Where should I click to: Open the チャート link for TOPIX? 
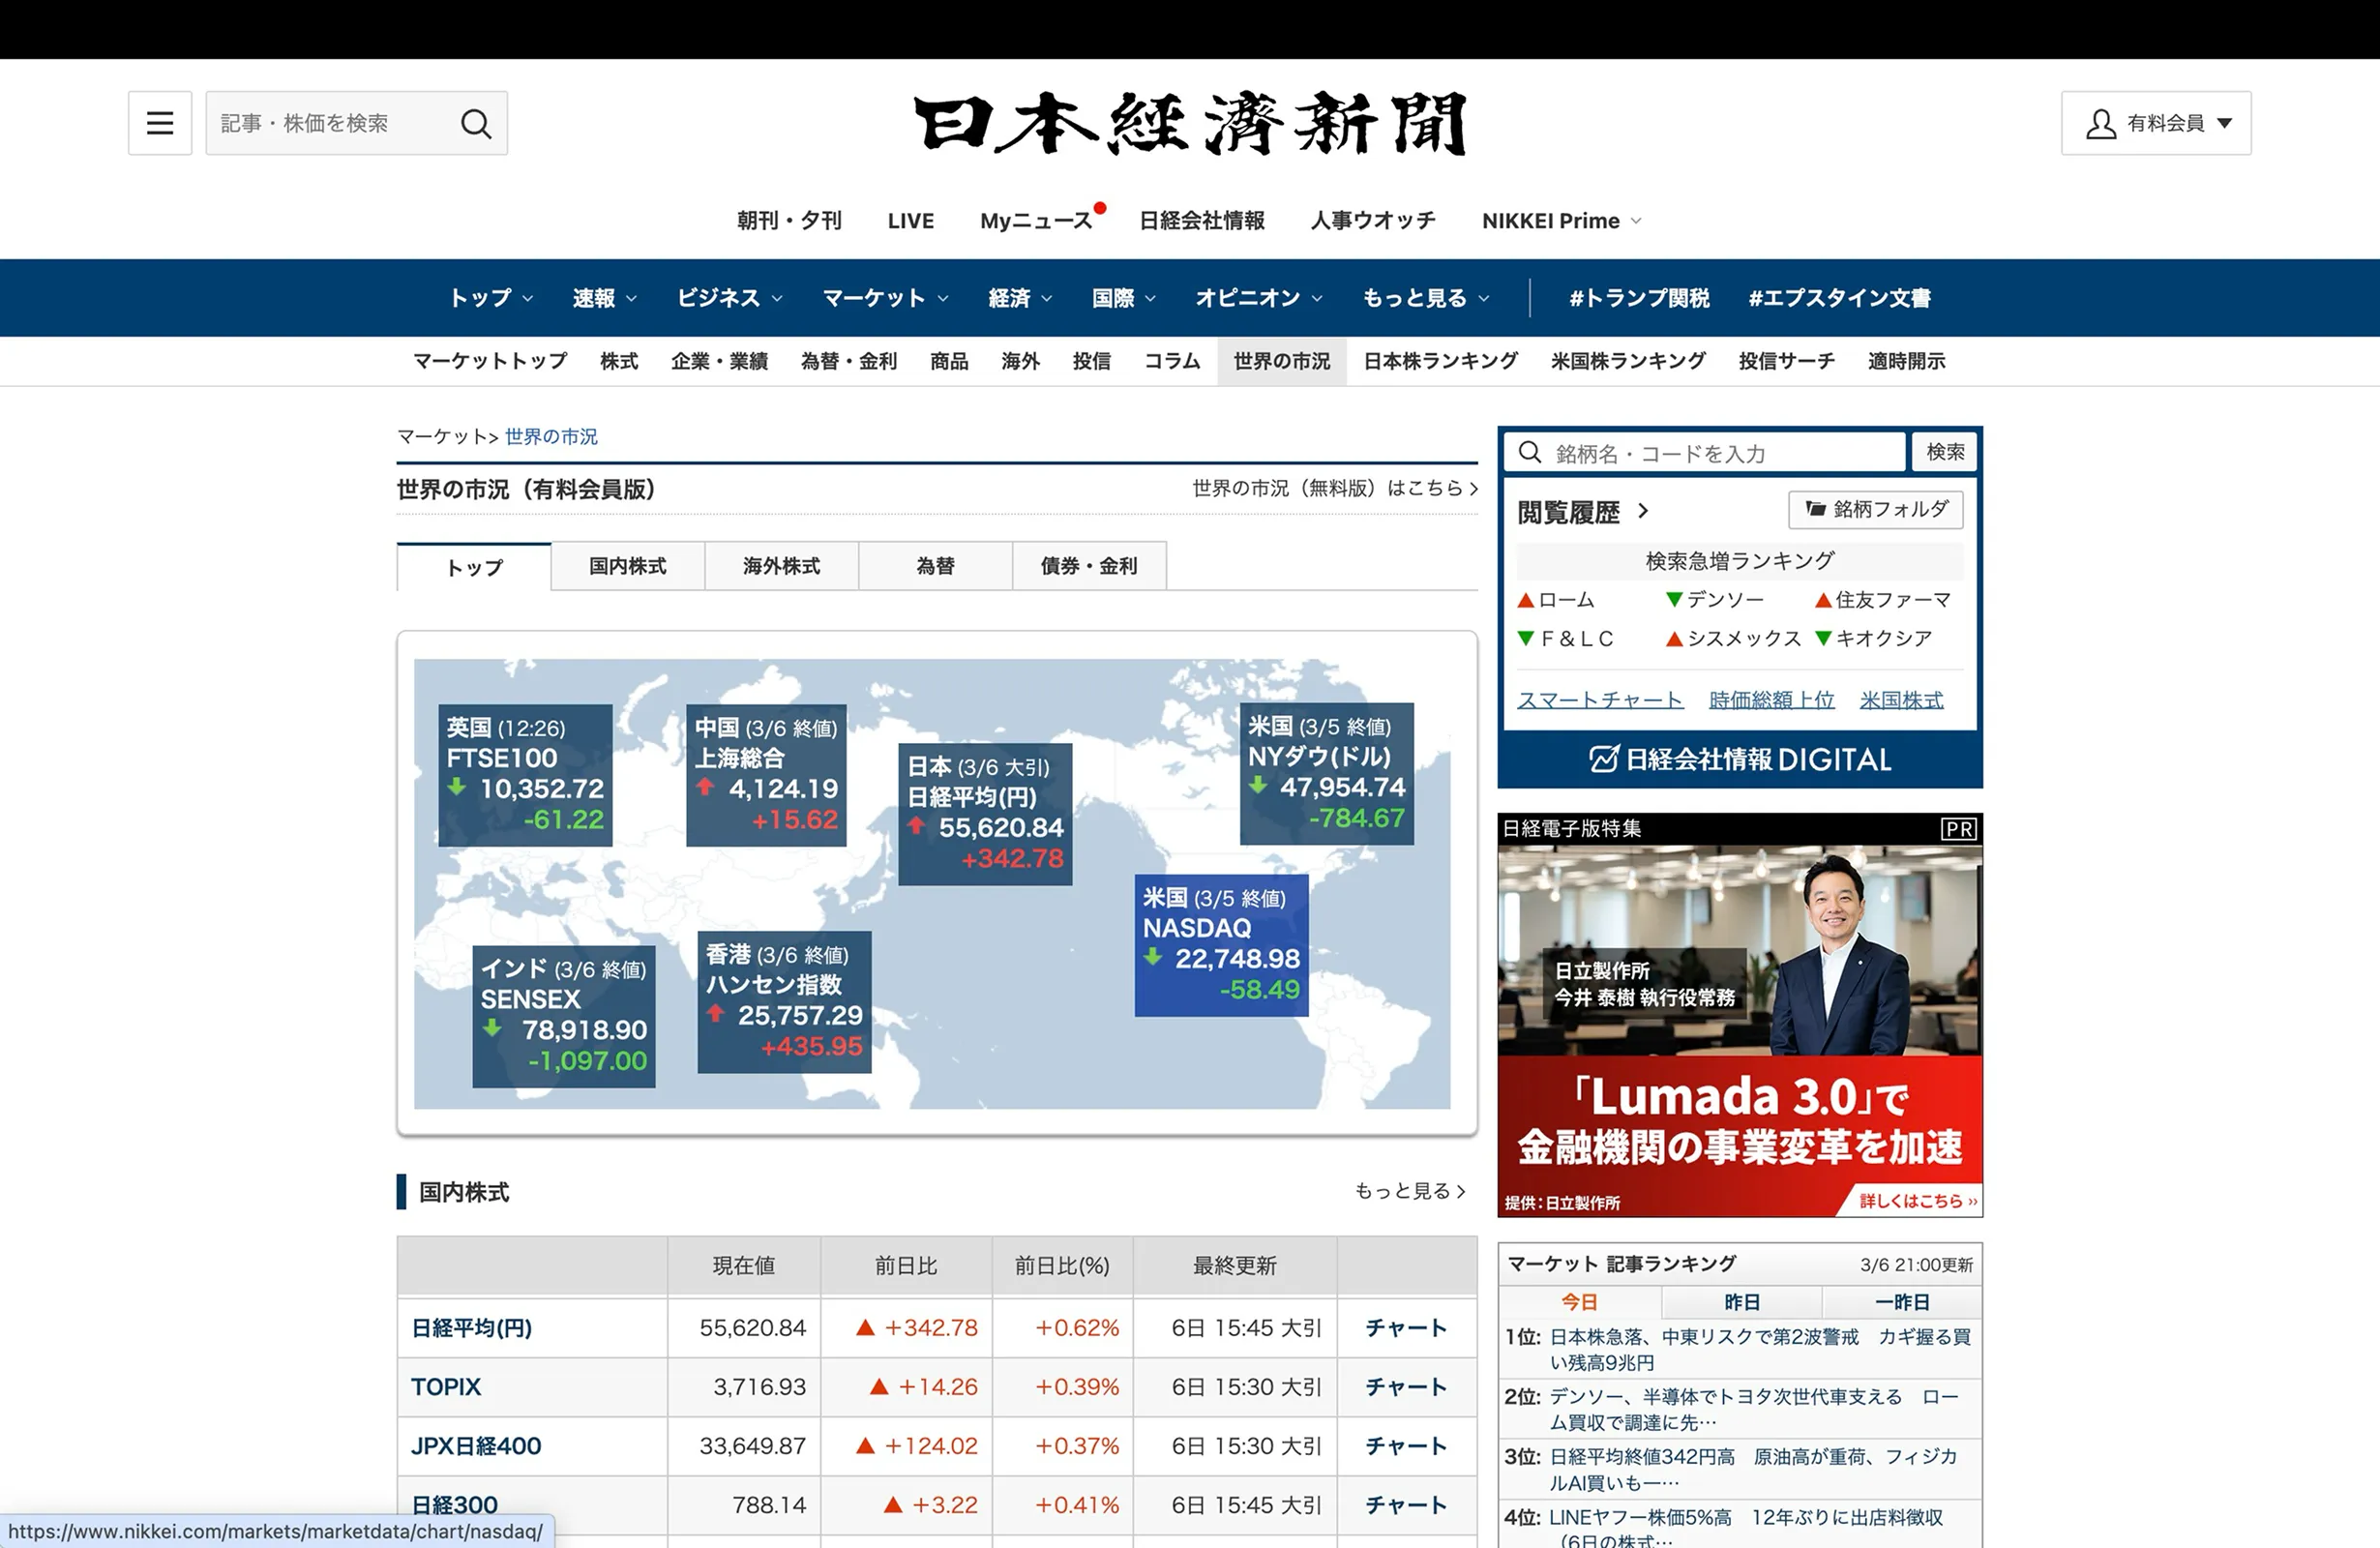[1406, 1387]
